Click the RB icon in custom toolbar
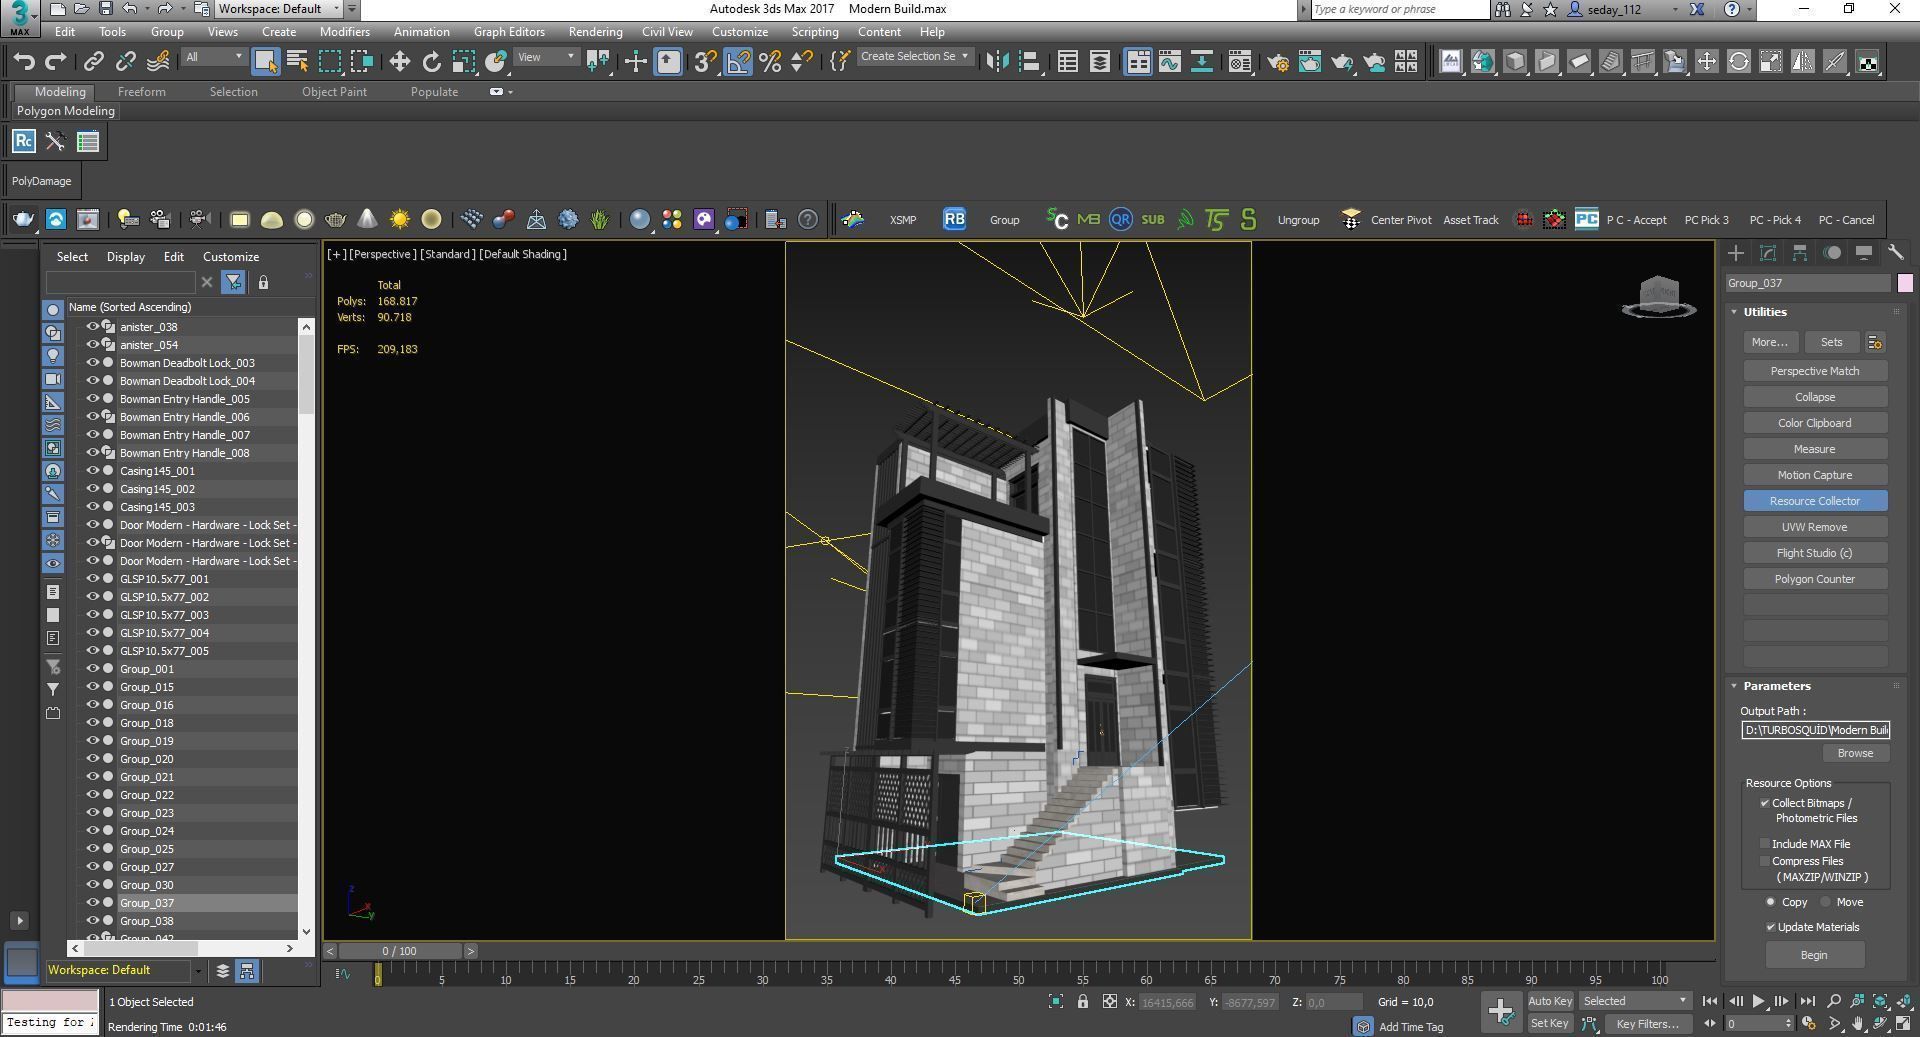Viewport: 1920px width, 1037px height. (954, 219)
